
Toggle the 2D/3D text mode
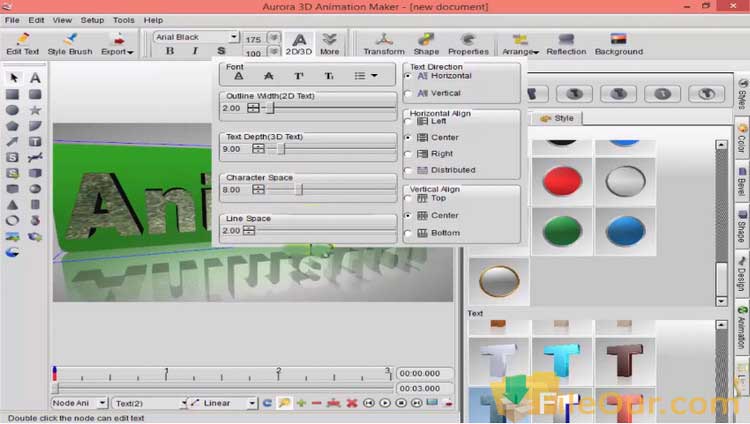click(x=299, y=44)
